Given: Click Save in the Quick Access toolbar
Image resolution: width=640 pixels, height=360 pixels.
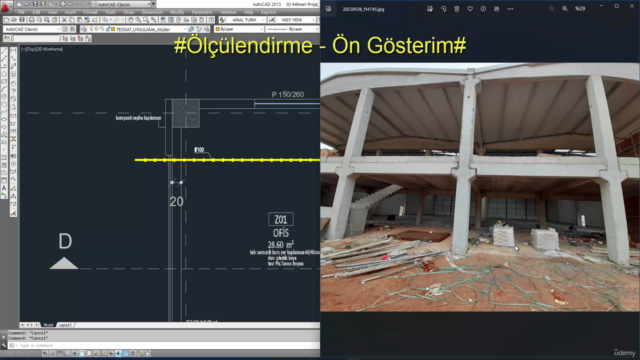Looking at the screenshot, I should coord(36,4).
